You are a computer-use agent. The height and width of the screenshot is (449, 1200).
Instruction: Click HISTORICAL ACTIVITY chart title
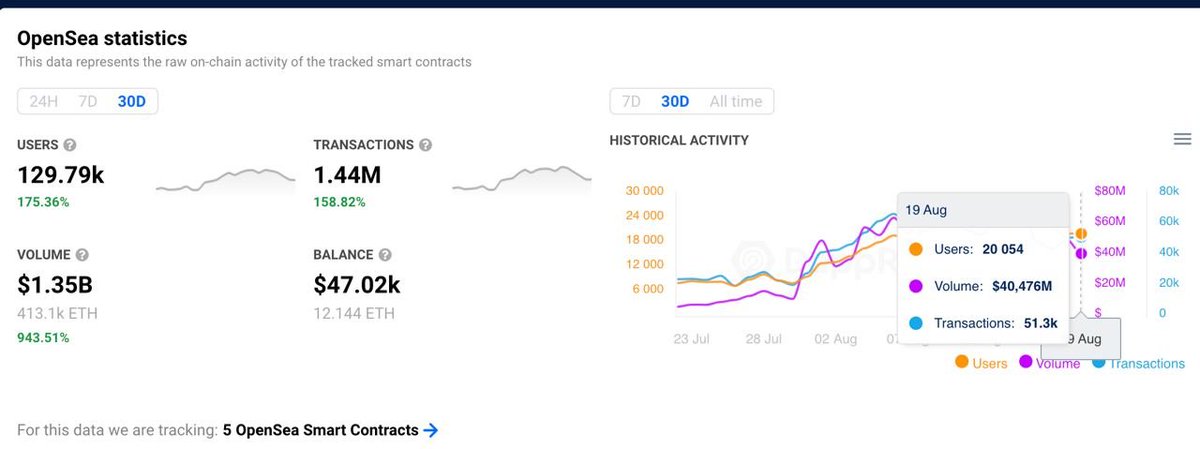coord(679,141)
